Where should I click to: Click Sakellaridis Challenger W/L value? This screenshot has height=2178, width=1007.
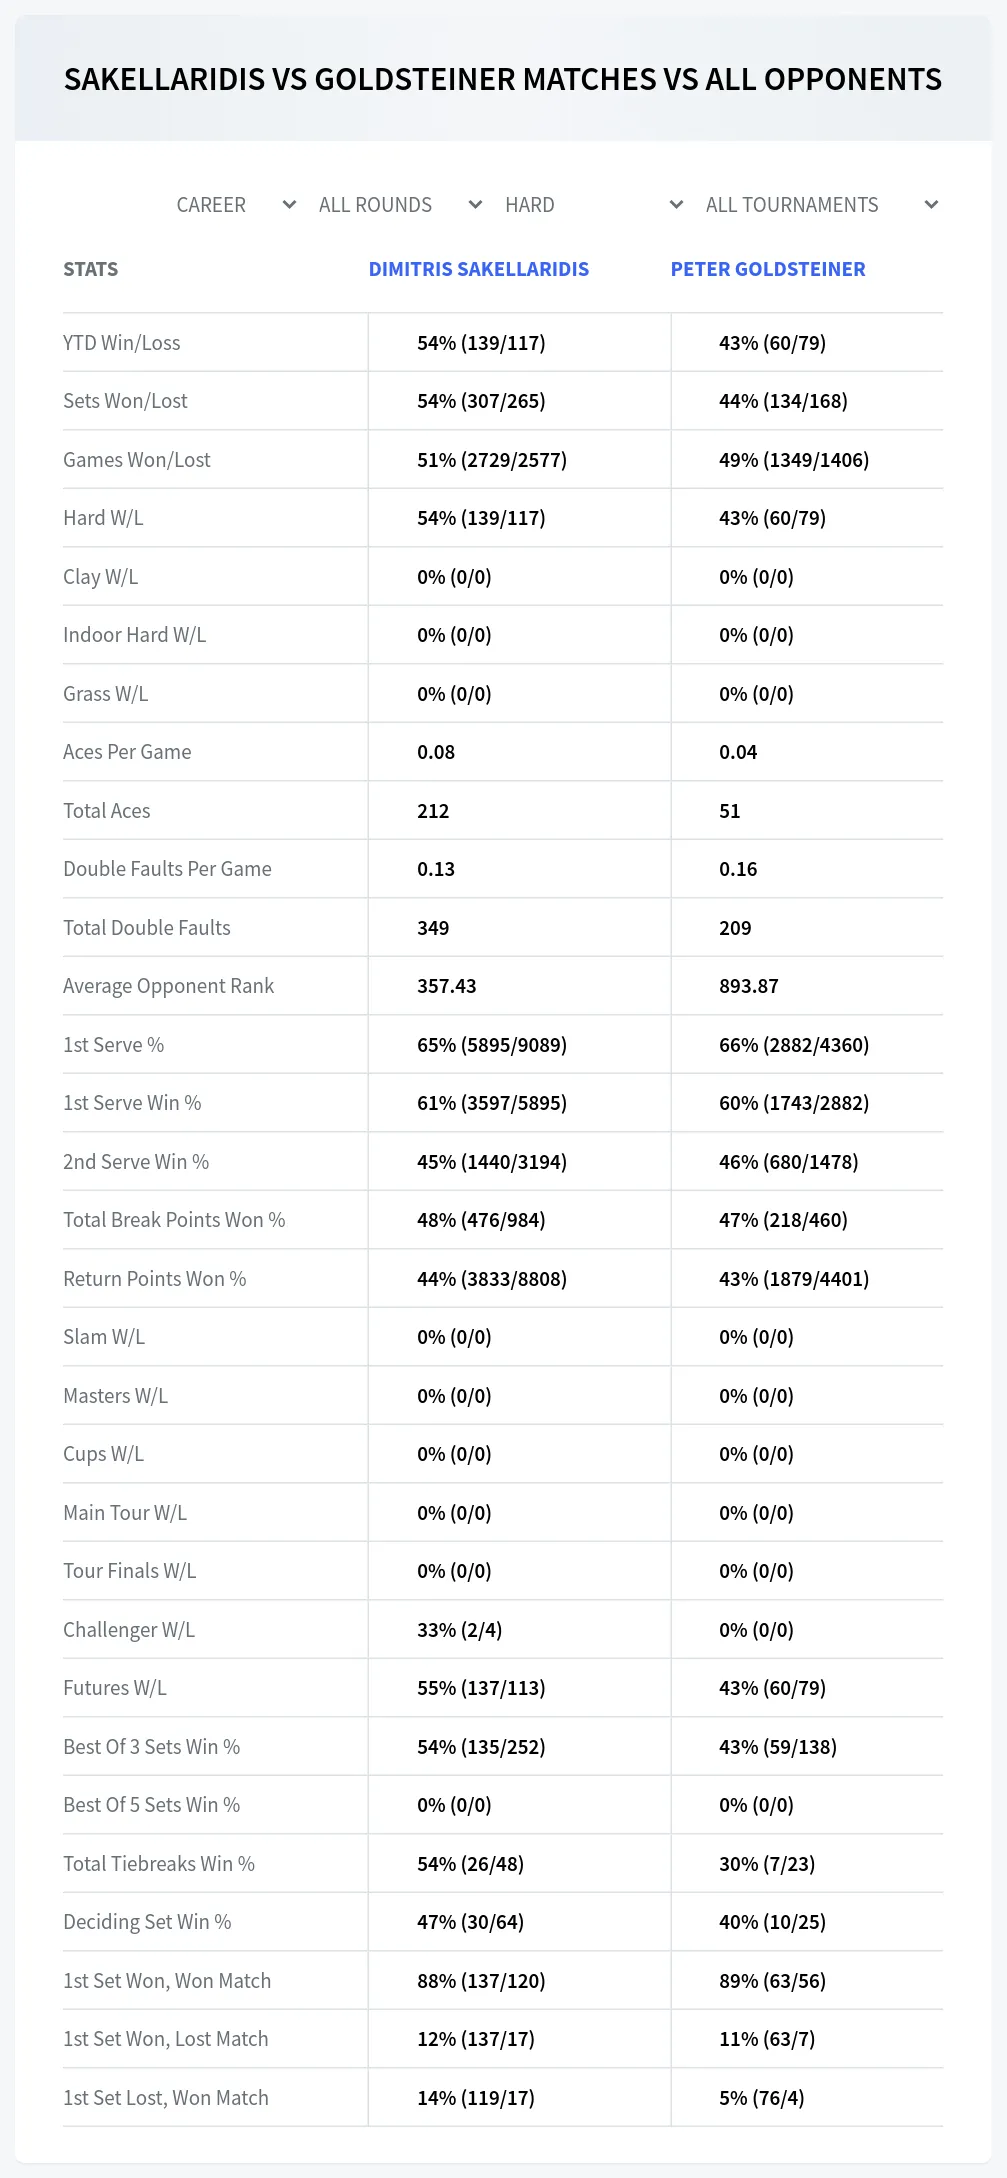(x=460, y=1630)
